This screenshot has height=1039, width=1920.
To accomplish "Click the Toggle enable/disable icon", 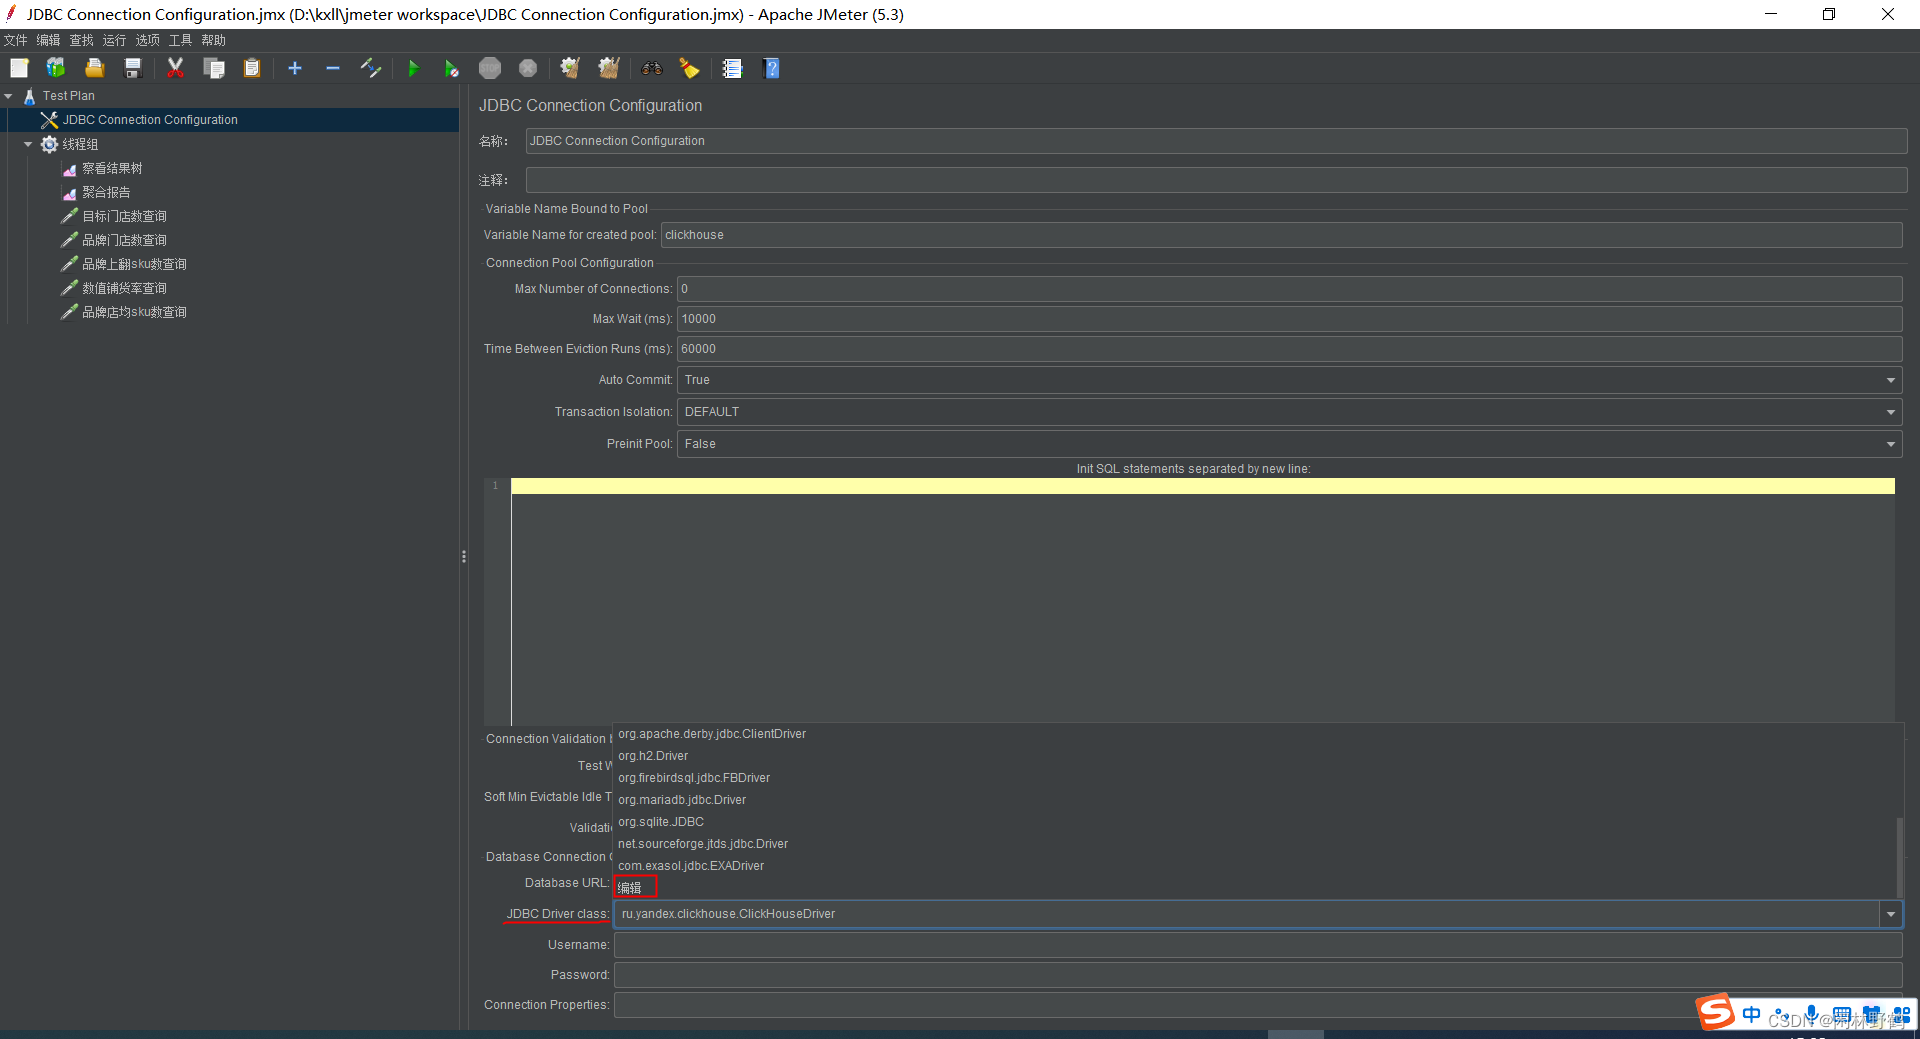I will pyautogui.click(x=371, y=68).
